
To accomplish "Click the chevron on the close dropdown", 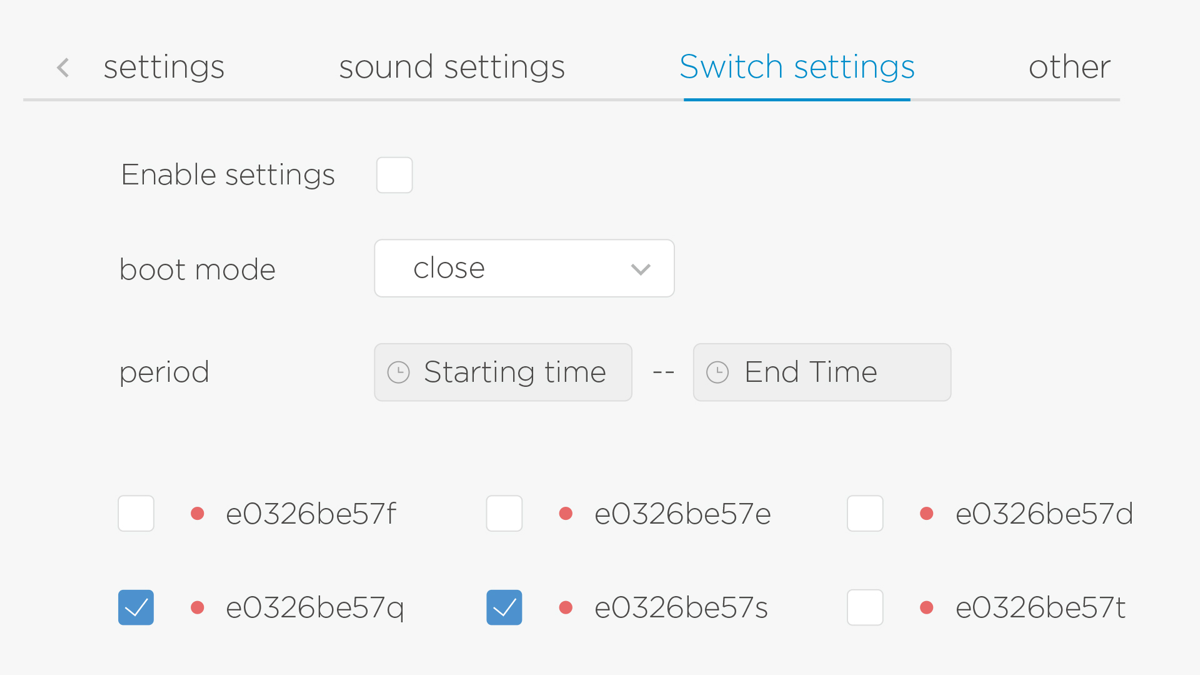I will (641, 268).
